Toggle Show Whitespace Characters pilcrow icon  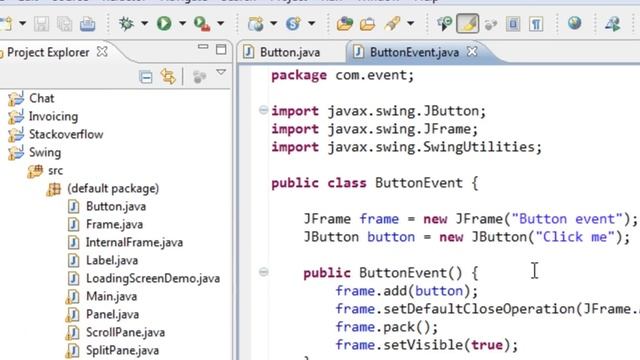click(536, 24)
